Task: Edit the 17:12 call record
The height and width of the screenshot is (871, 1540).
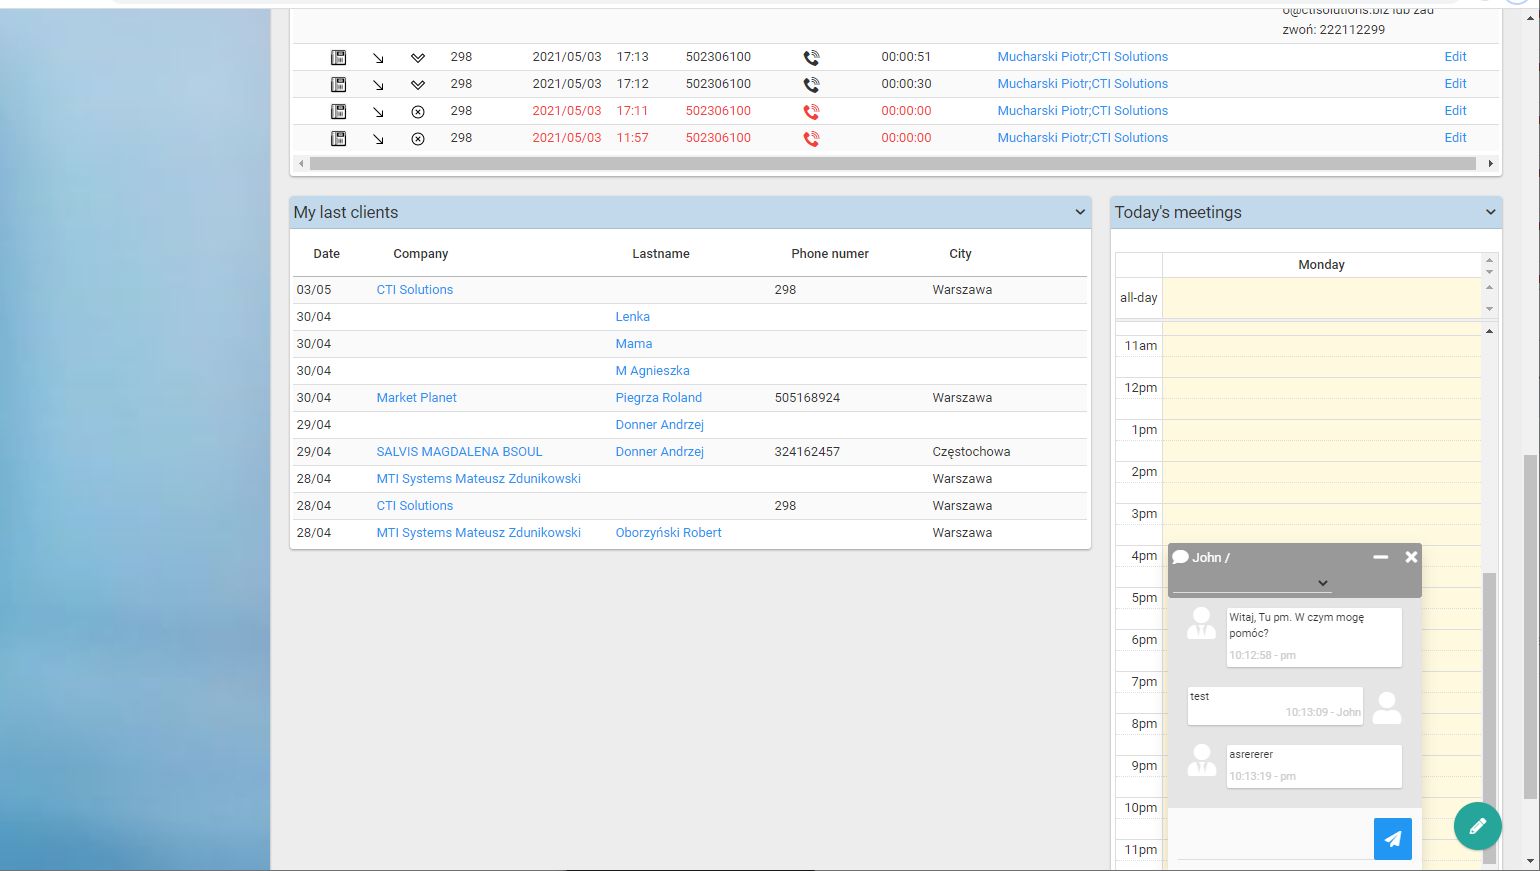Action: (1455, 84)
